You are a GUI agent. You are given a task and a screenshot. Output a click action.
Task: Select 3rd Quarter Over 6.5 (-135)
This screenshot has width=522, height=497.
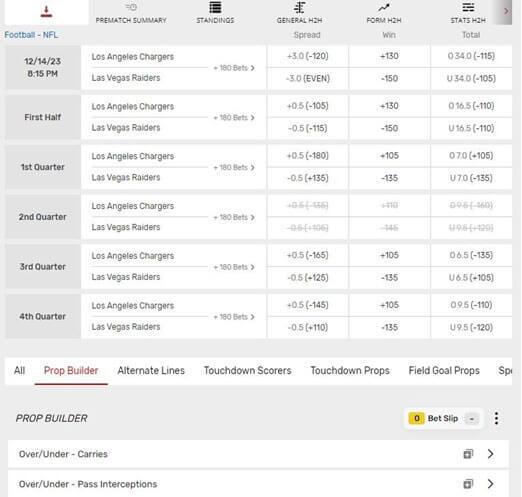[471, 255]
